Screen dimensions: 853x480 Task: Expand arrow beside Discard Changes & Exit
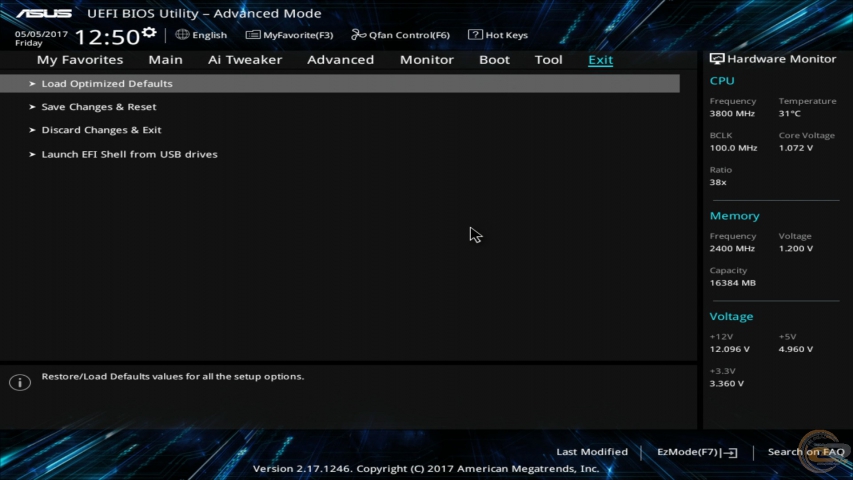click(32, 130)
